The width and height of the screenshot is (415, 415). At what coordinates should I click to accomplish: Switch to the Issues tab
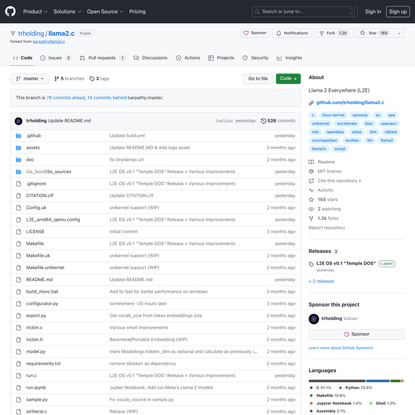[55, 58]
